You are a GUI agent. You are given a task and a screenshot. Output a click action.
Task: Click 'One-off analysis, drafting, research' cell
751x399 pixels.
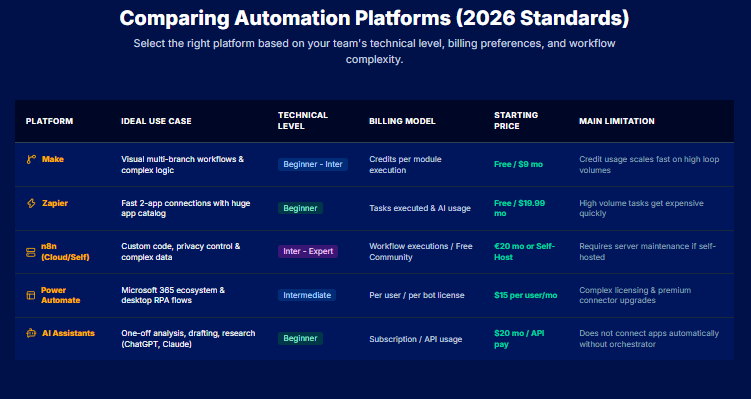pyautogui.click(x=188, y=339)
